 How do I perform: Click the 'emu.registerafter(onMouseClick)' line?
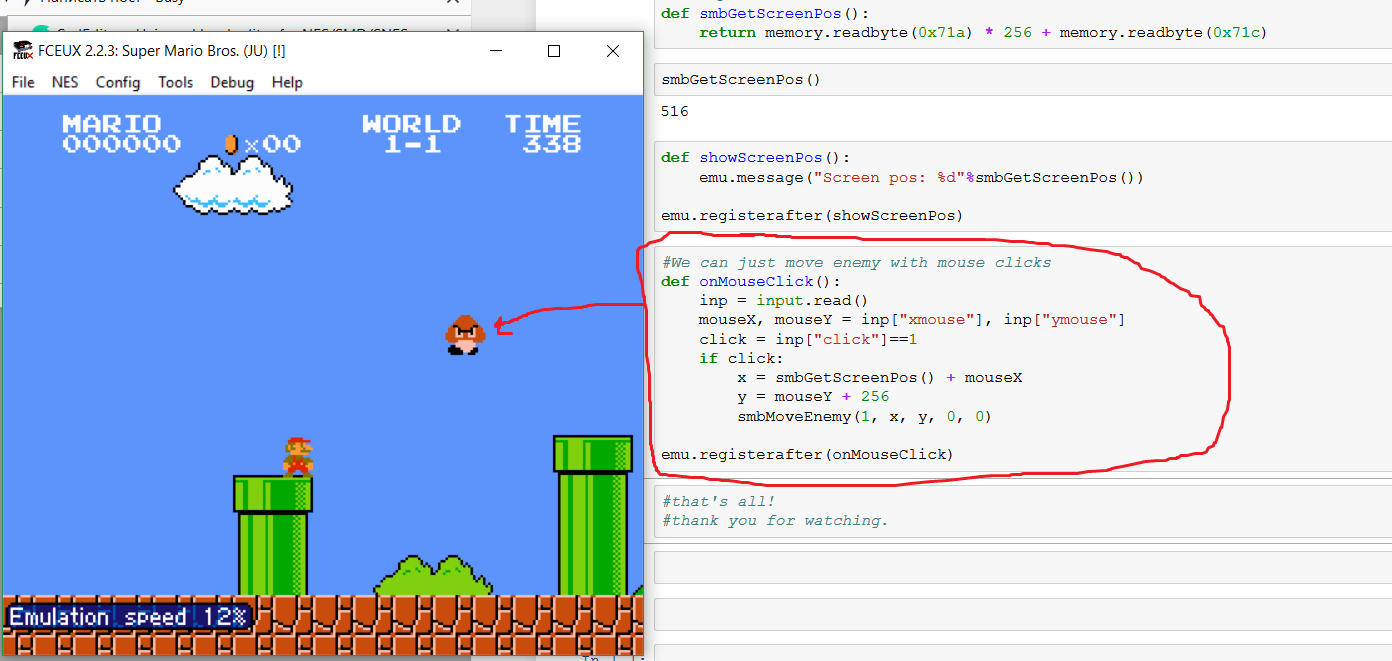(x=807, y=454)
